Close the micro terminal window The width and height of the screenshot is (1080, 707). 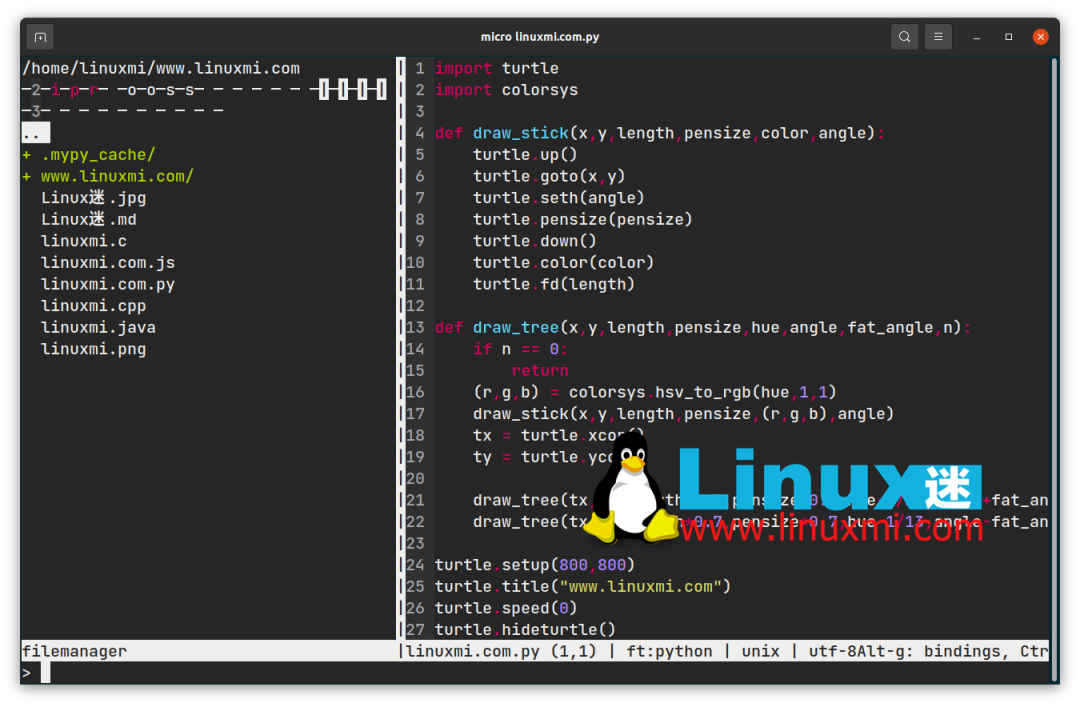[1041, 37]
